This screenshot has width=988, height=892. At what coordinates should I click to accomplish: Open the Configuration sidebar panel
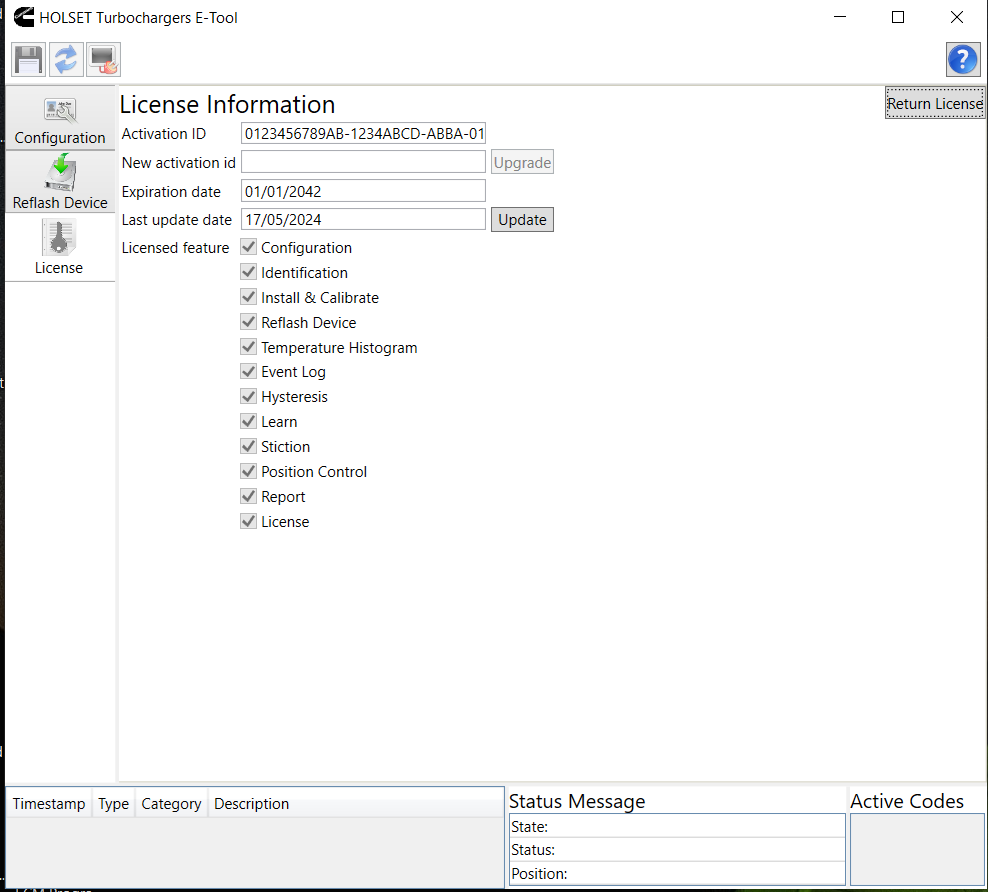(x=60, y=120)
